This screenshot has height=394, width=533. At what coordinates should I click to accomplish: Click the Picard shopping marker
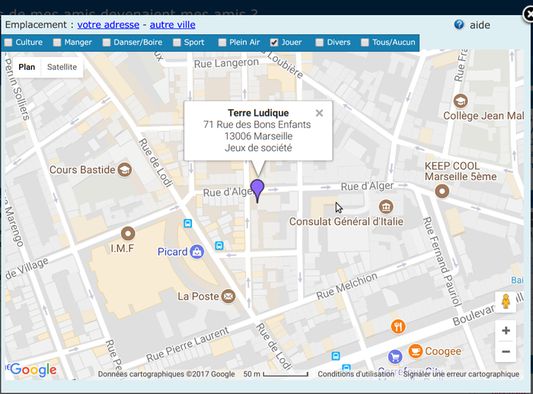tap(197, 252)
